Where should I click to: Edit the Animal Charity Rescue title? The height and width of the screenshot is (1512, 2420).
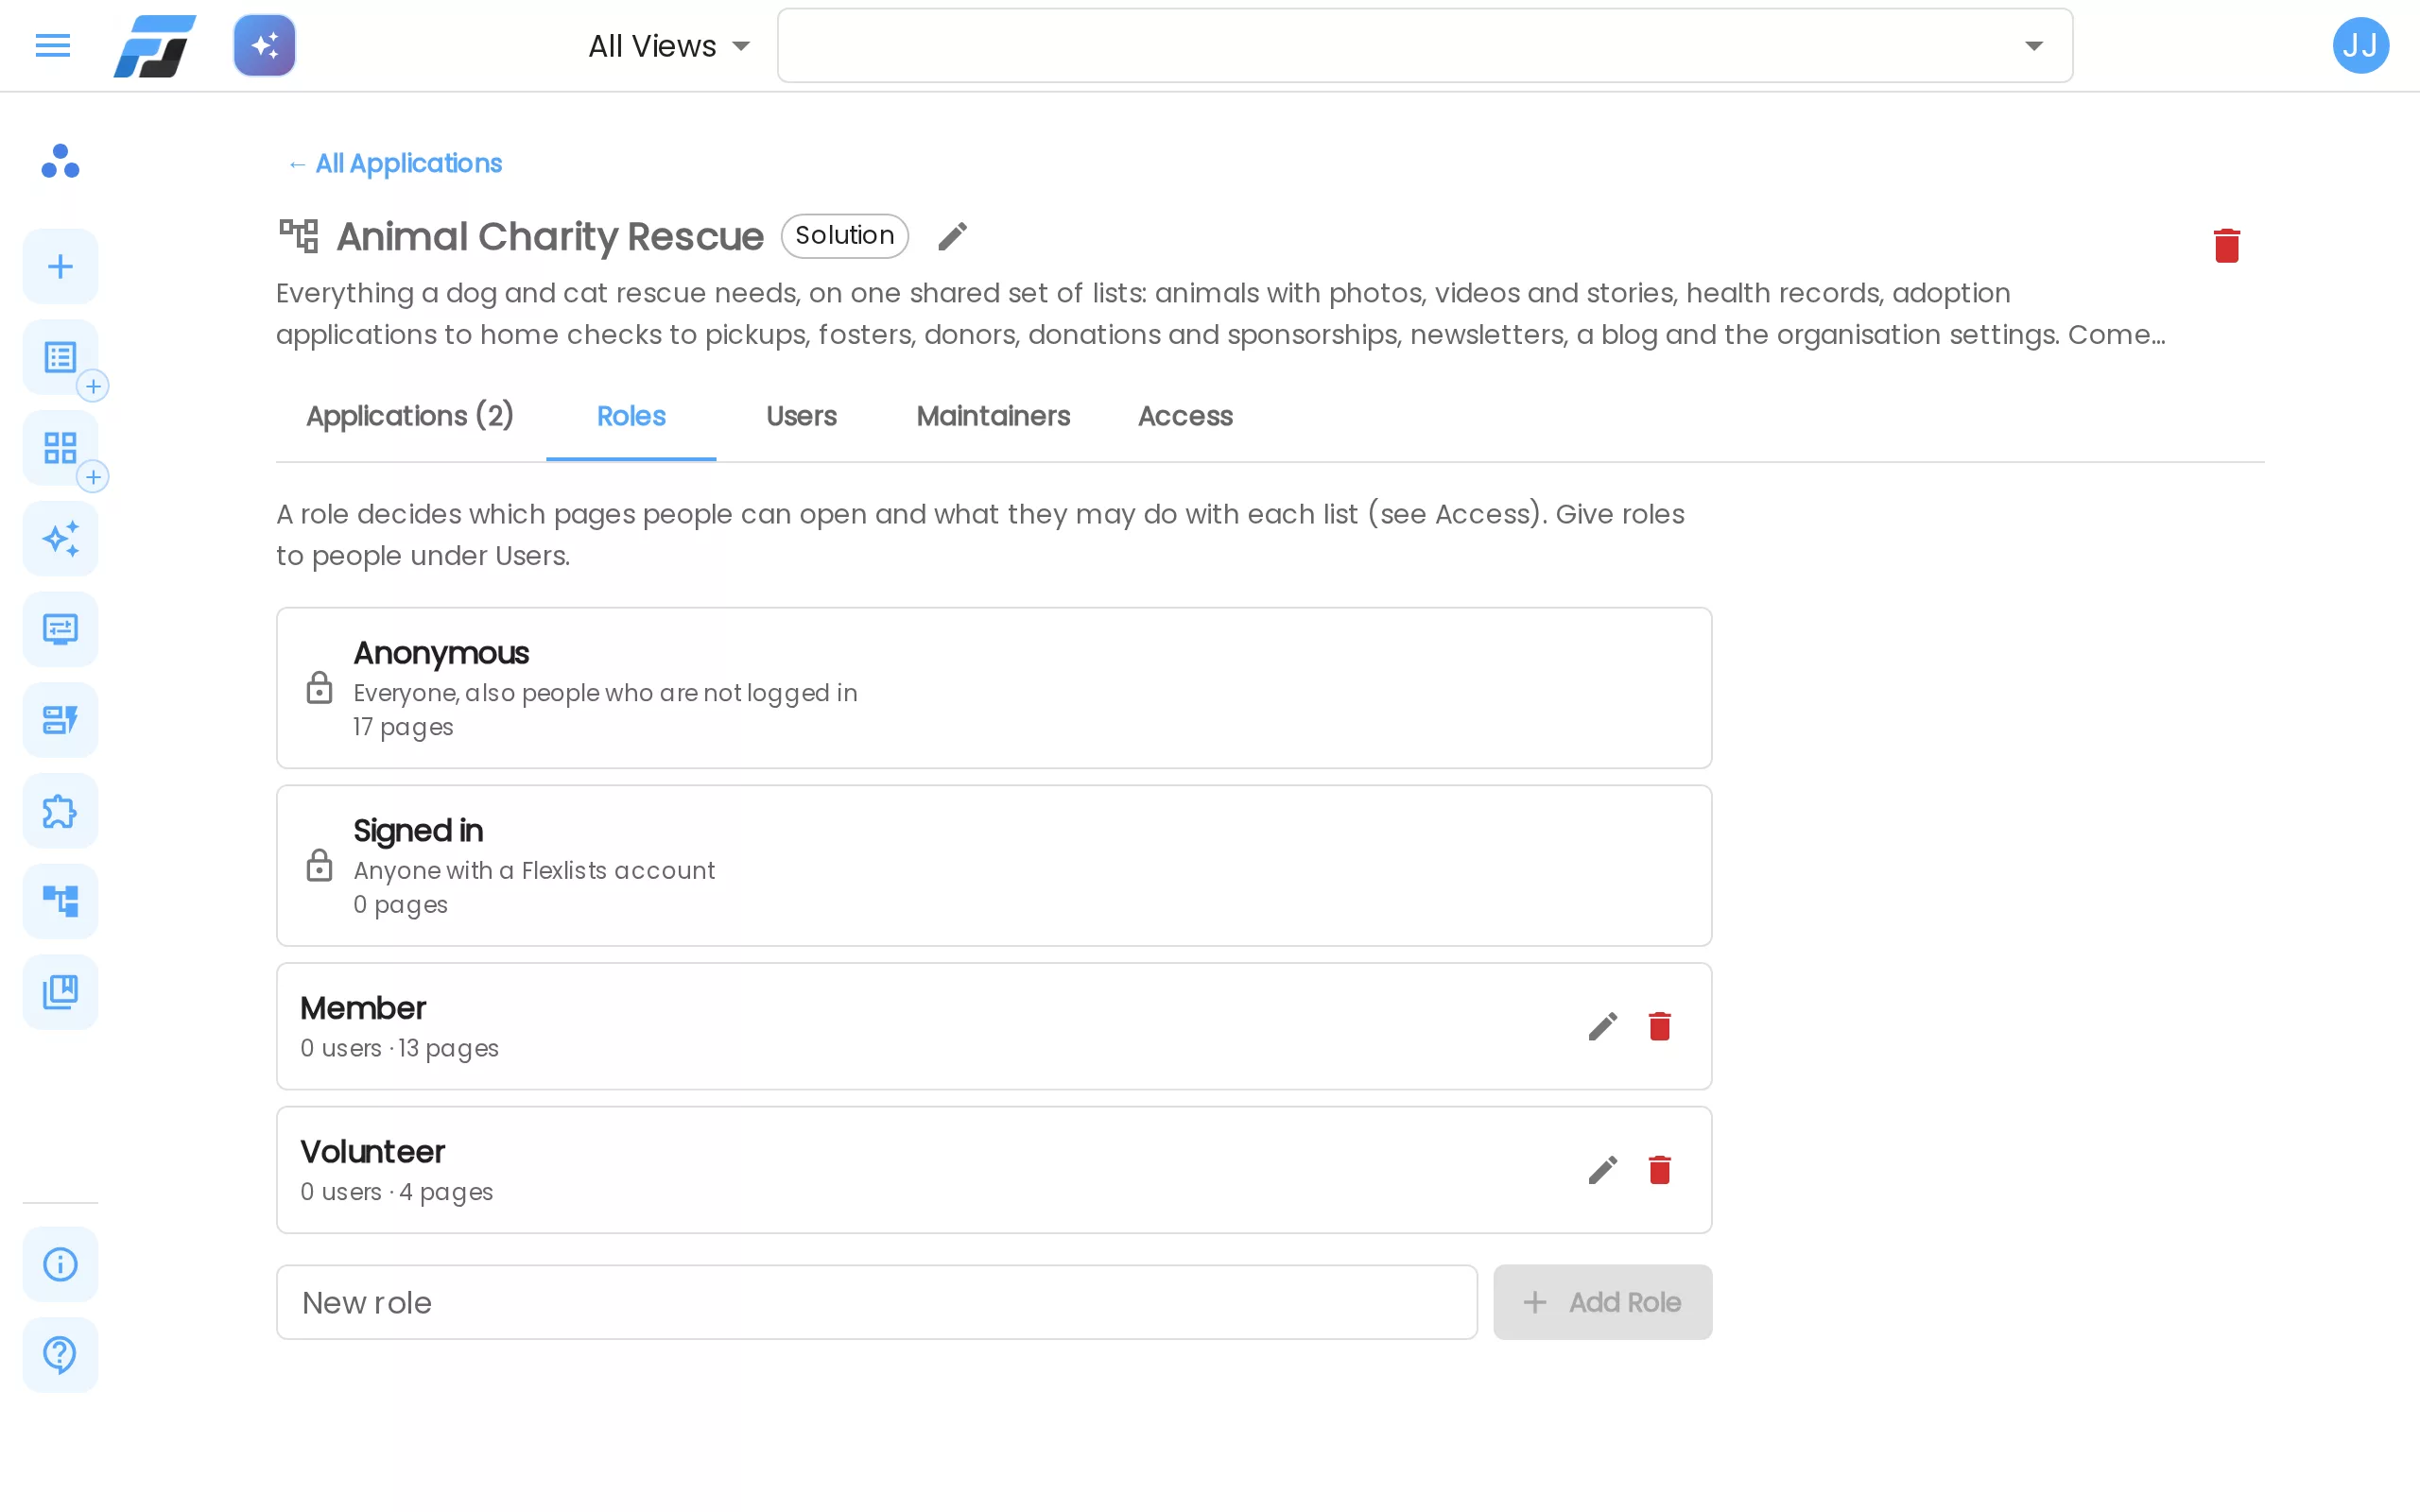(x=953, y=237)
